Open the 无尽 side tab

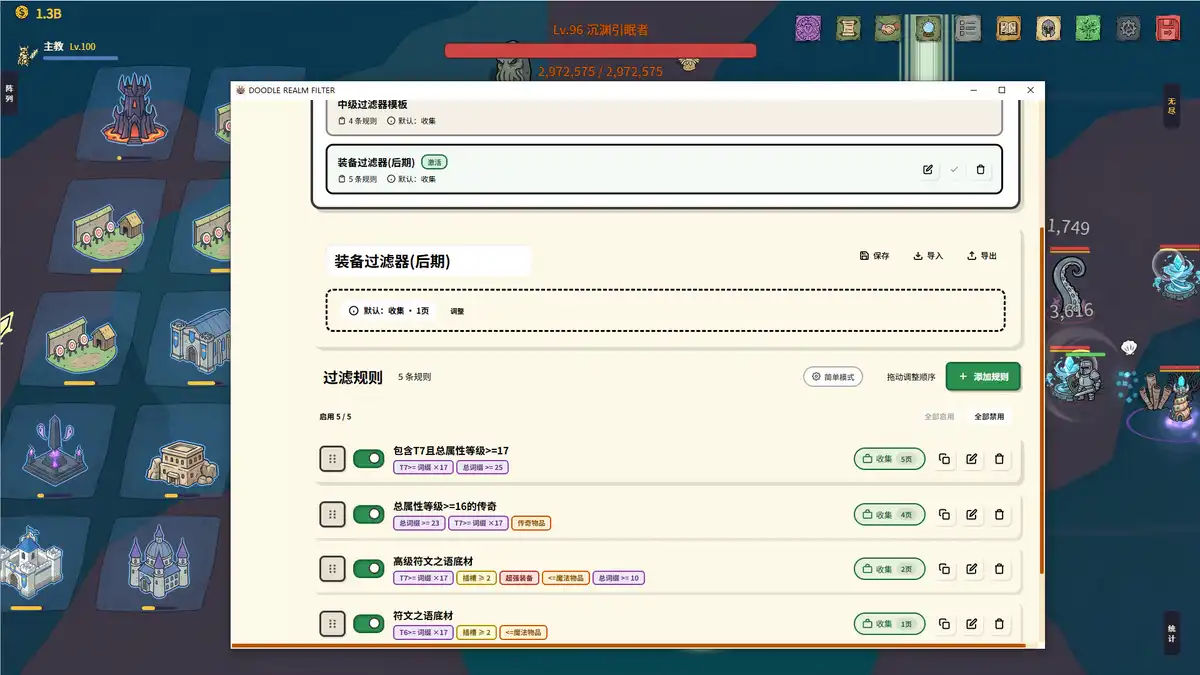pyautogui.click(x=1171, y=106)
